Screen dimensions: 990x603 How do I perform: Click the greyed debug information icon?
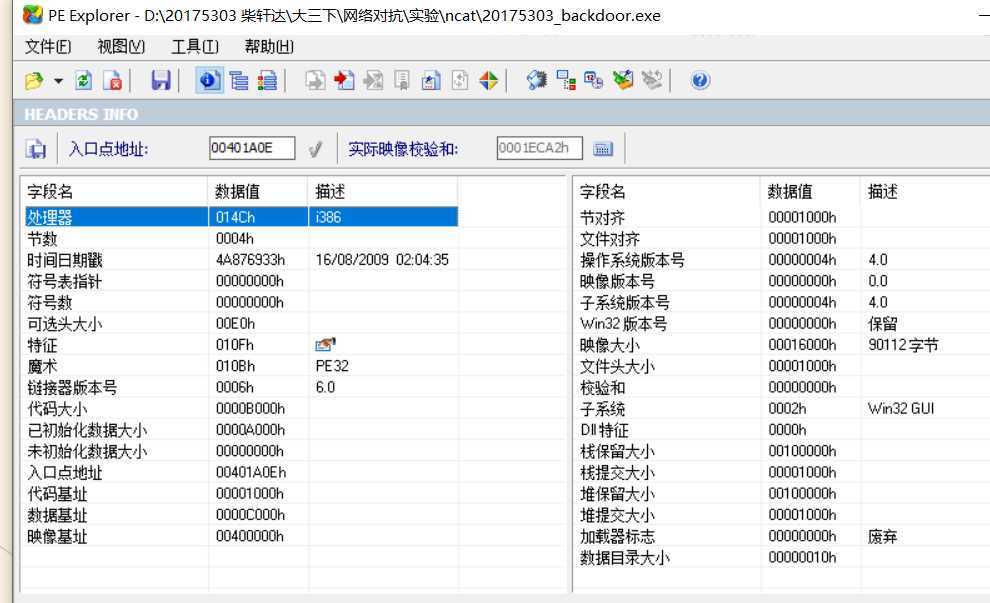coord(402,81)
